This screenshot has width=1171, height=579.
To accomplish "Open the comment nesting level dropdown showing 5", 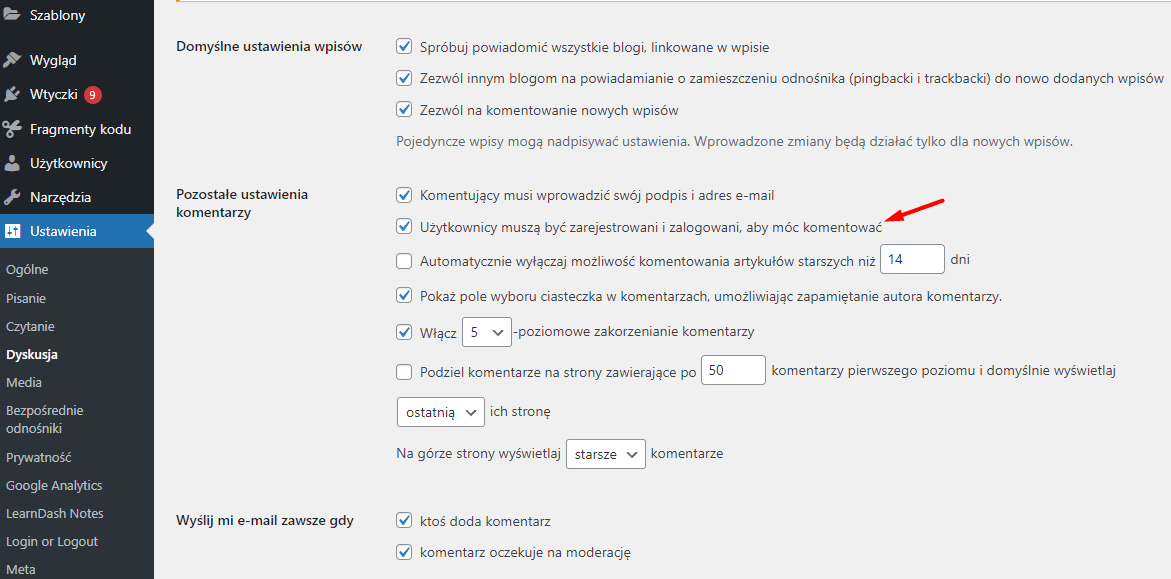I will pyautogui.click(x=486, y=332).
